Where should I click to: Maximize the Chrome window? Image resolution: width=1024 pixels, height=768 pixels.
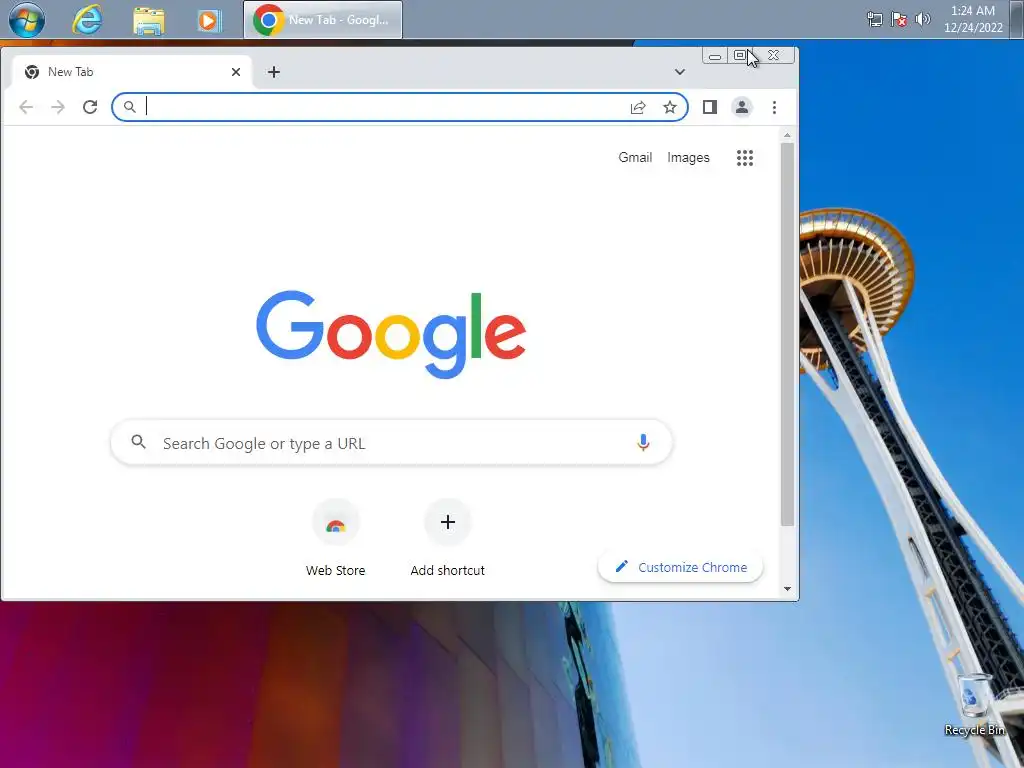tap(739, 56)
